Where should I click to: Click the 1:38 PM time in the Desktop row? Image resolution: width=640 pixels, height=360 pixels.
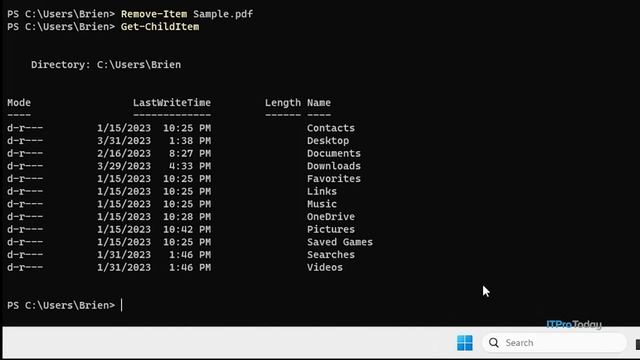pos(190,141)
